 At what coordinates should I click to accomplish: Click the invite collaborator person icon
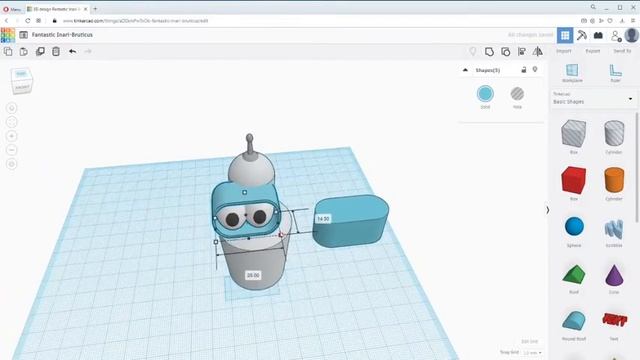coord(616,36)
